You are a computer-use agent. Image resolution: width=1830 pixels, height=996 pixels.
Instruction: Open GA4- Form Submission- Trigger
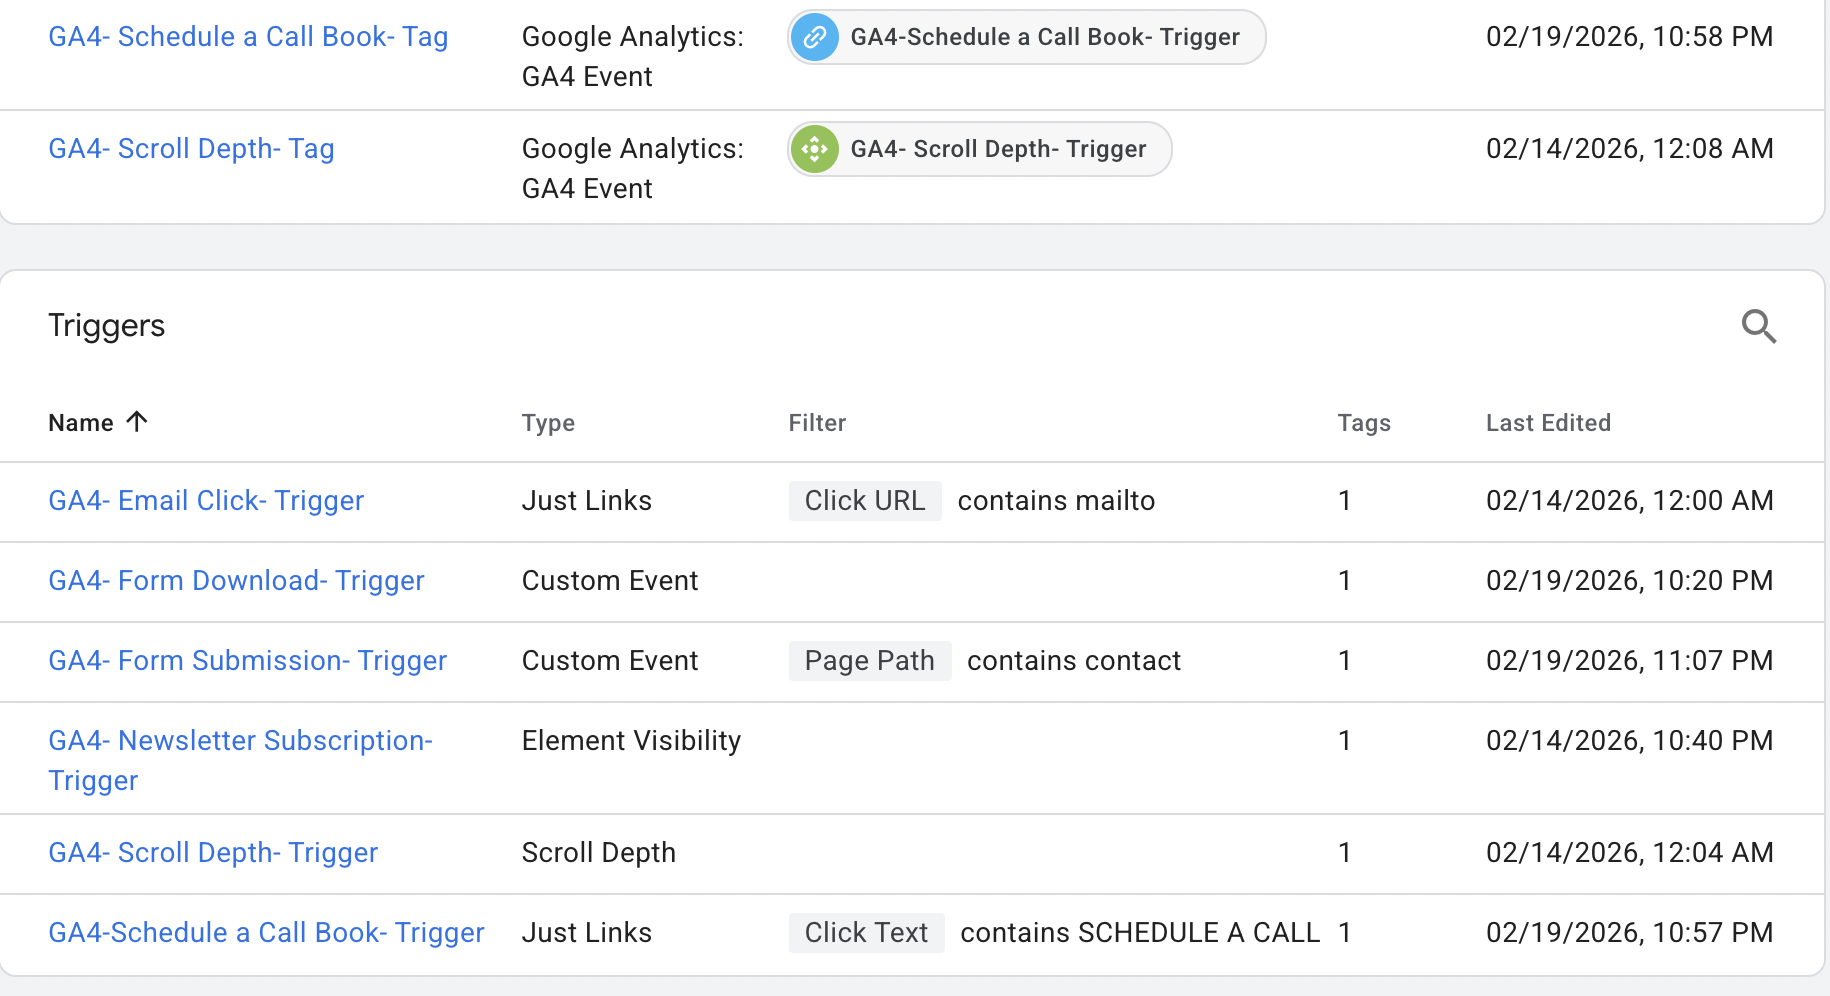[x=247, y=661]
